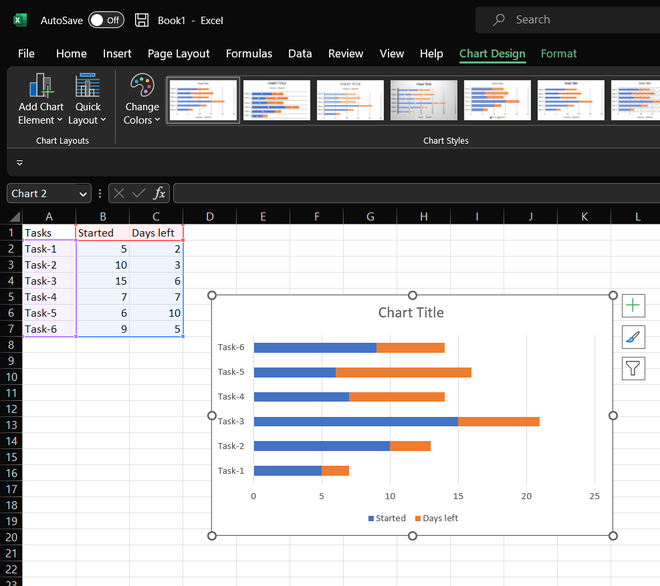Select the sixth chart style thumbnail
This screenshot has height=586, width=660.
(571, 100)
